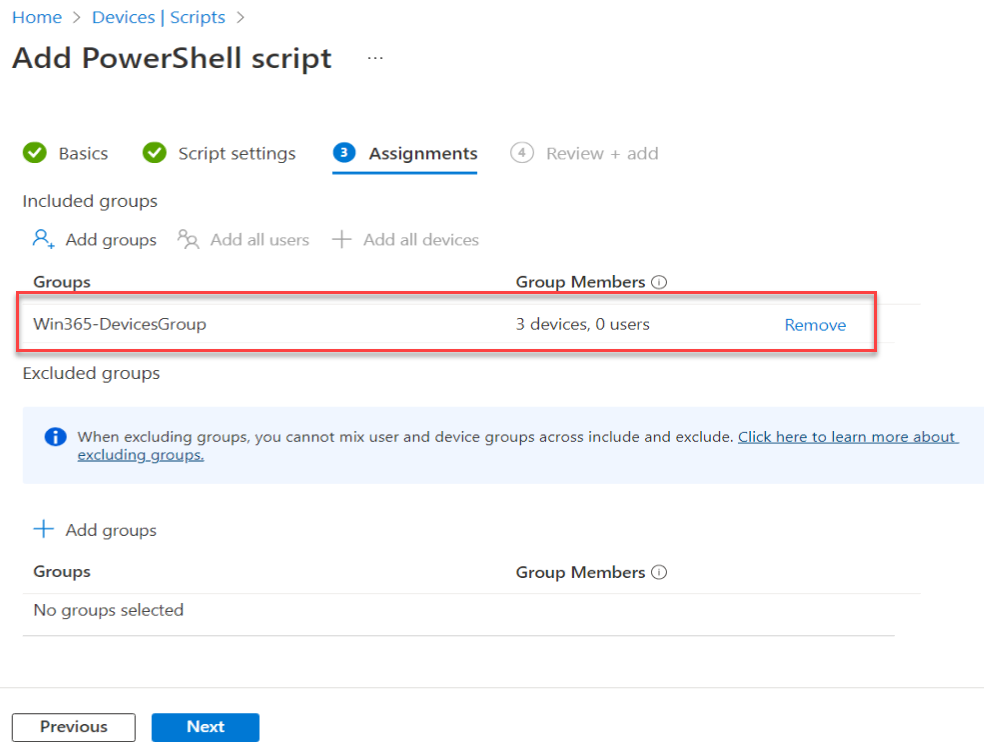Click the '3 devices, 0 users' cell
The image size is (984, 755).
582,324
